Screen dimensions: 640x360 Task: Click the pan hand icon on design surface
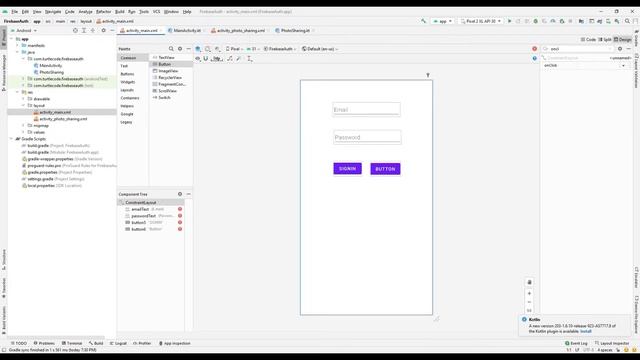tap(529, 282)
